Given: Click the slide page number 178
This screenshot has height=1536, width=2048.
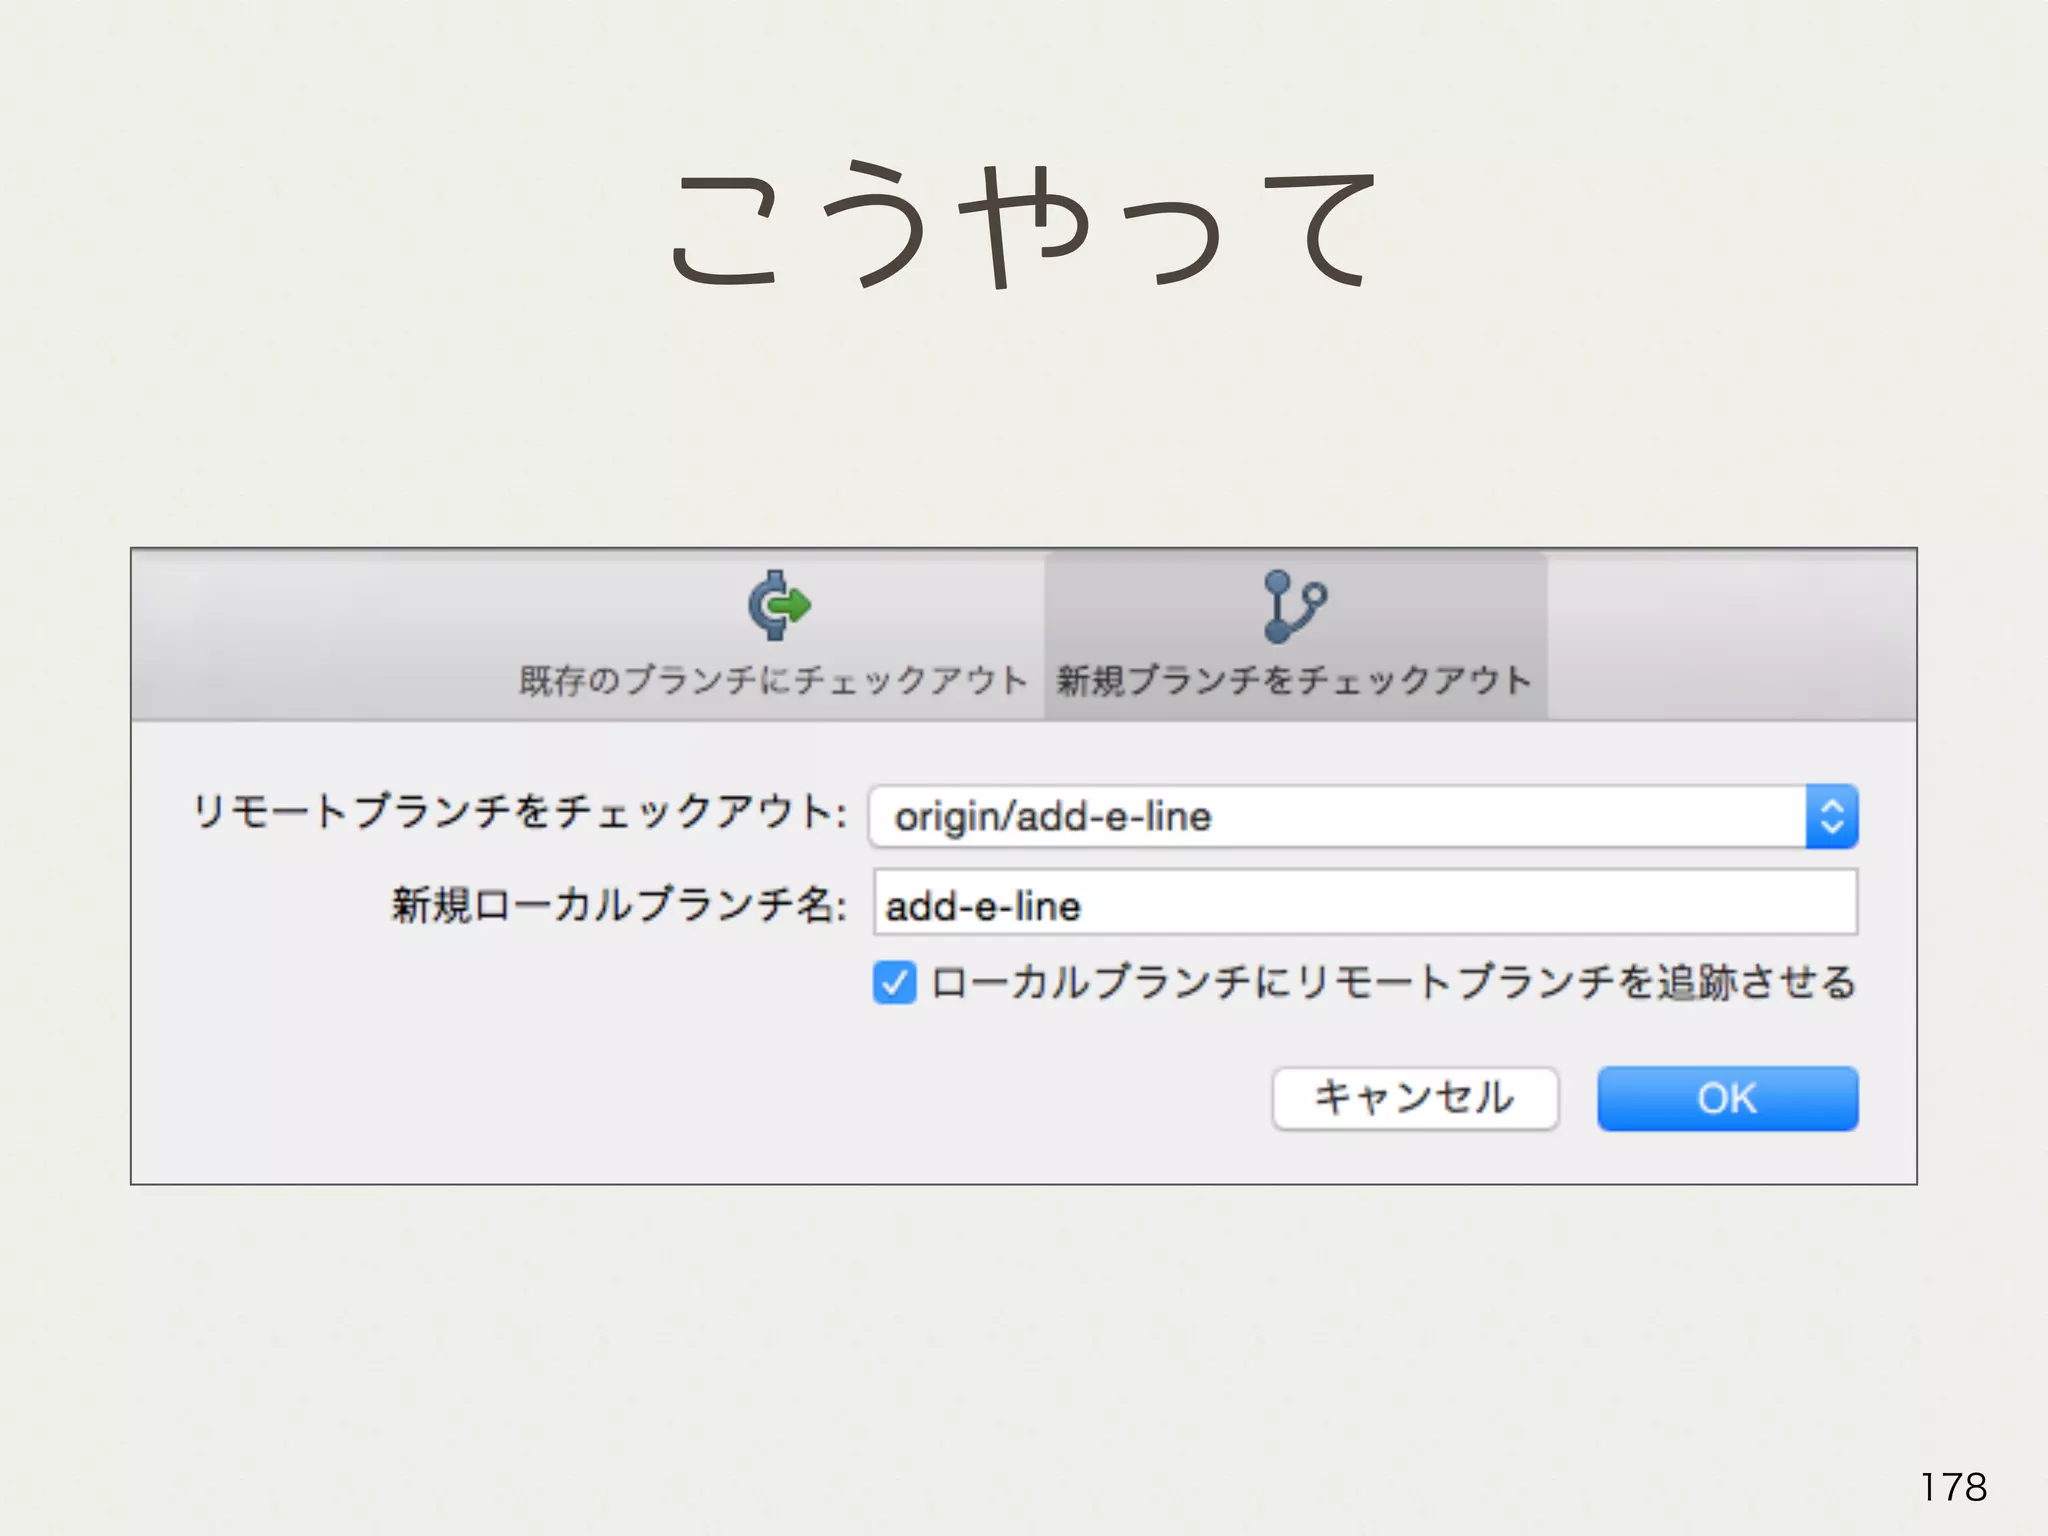Looking at the screenshot, I should (x=1953, y=1487).
